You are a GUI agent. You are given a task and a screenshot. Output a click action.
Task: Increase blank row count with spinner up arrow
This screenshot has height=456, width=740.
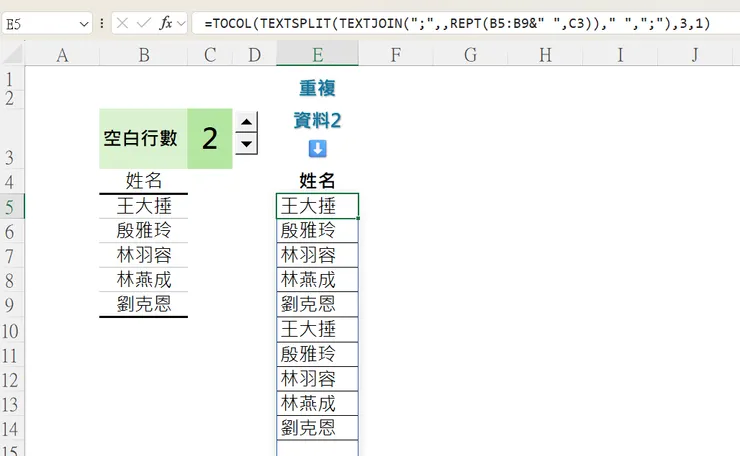pos(246,122)
